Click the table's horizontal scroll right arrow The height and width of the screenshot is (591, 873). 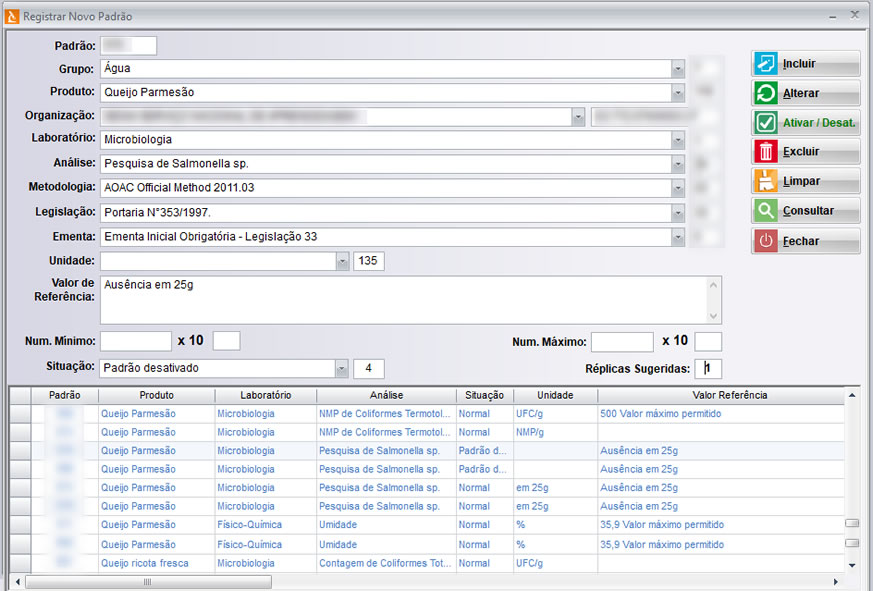point(835,582)
